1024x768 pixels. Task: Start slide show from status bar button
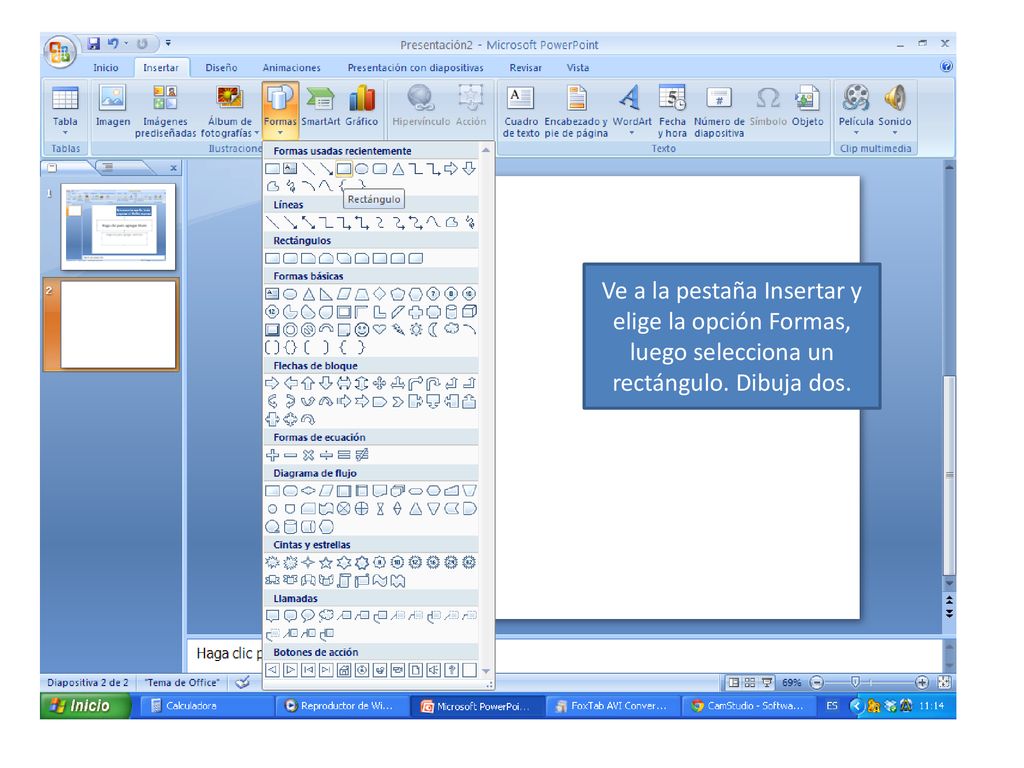point(767,682)
